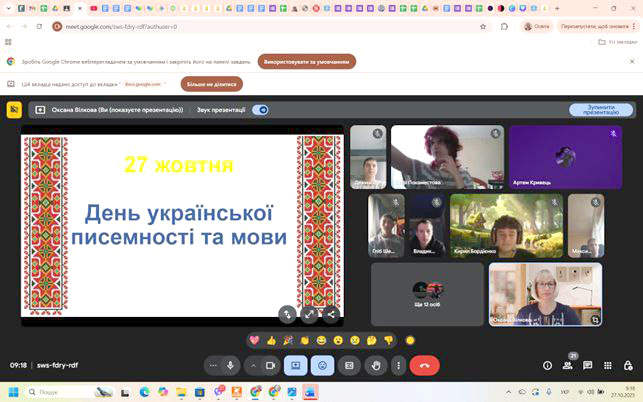The image size is (643, 402).
Task: Open the emoji reactions button
Action: click(x=322, y=366)
